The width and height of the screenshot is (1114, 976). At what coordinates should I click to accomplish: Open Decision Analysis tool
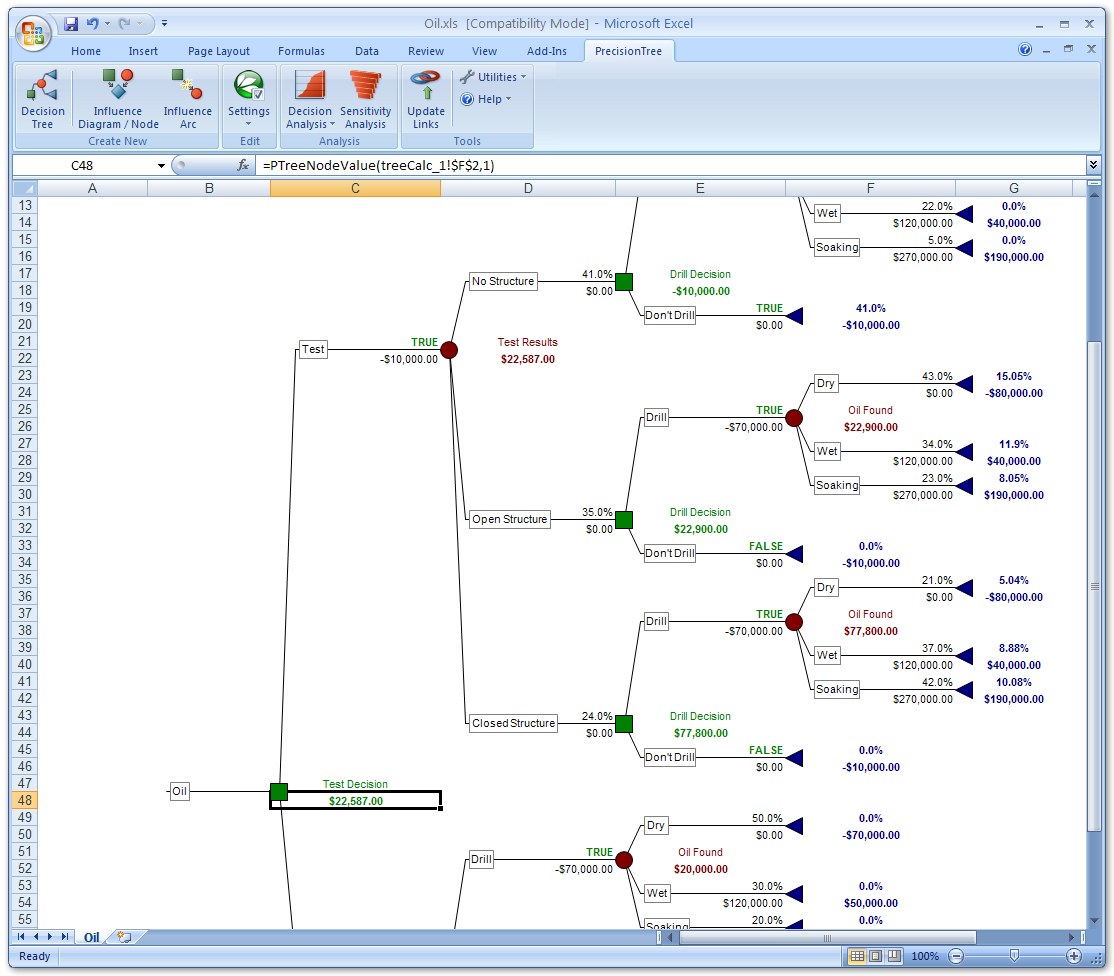310,99
